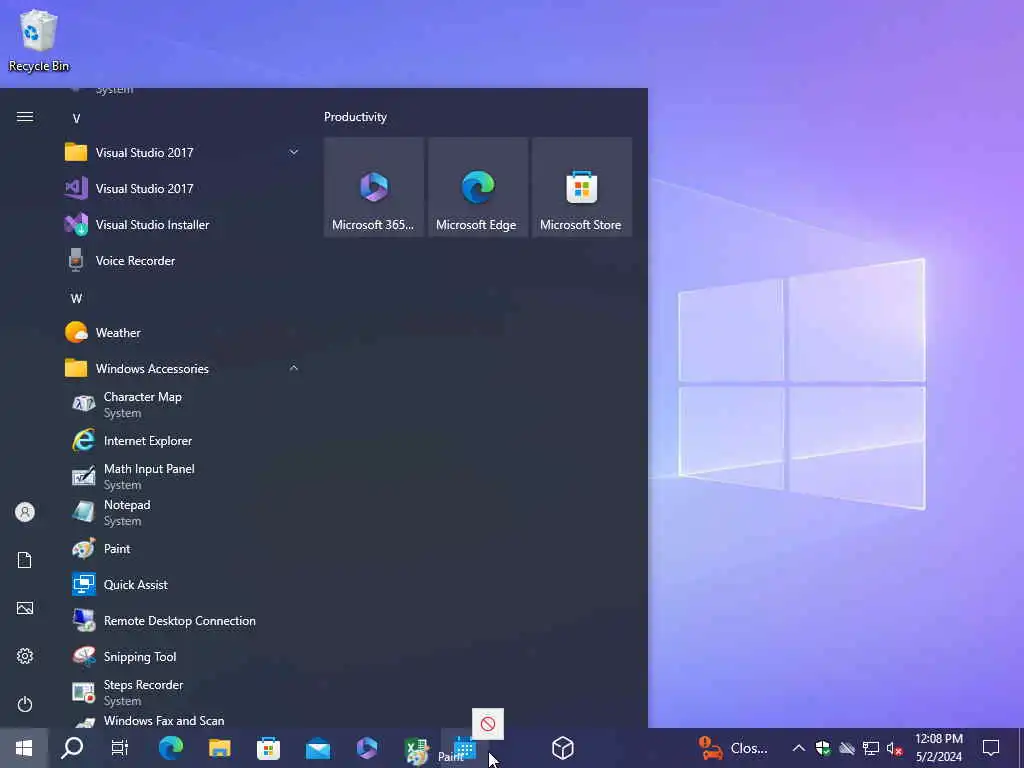Open the Recycle Bin desktop icon
The image size is (1024, 768).
pyautogui.click(x=39, y=40)
